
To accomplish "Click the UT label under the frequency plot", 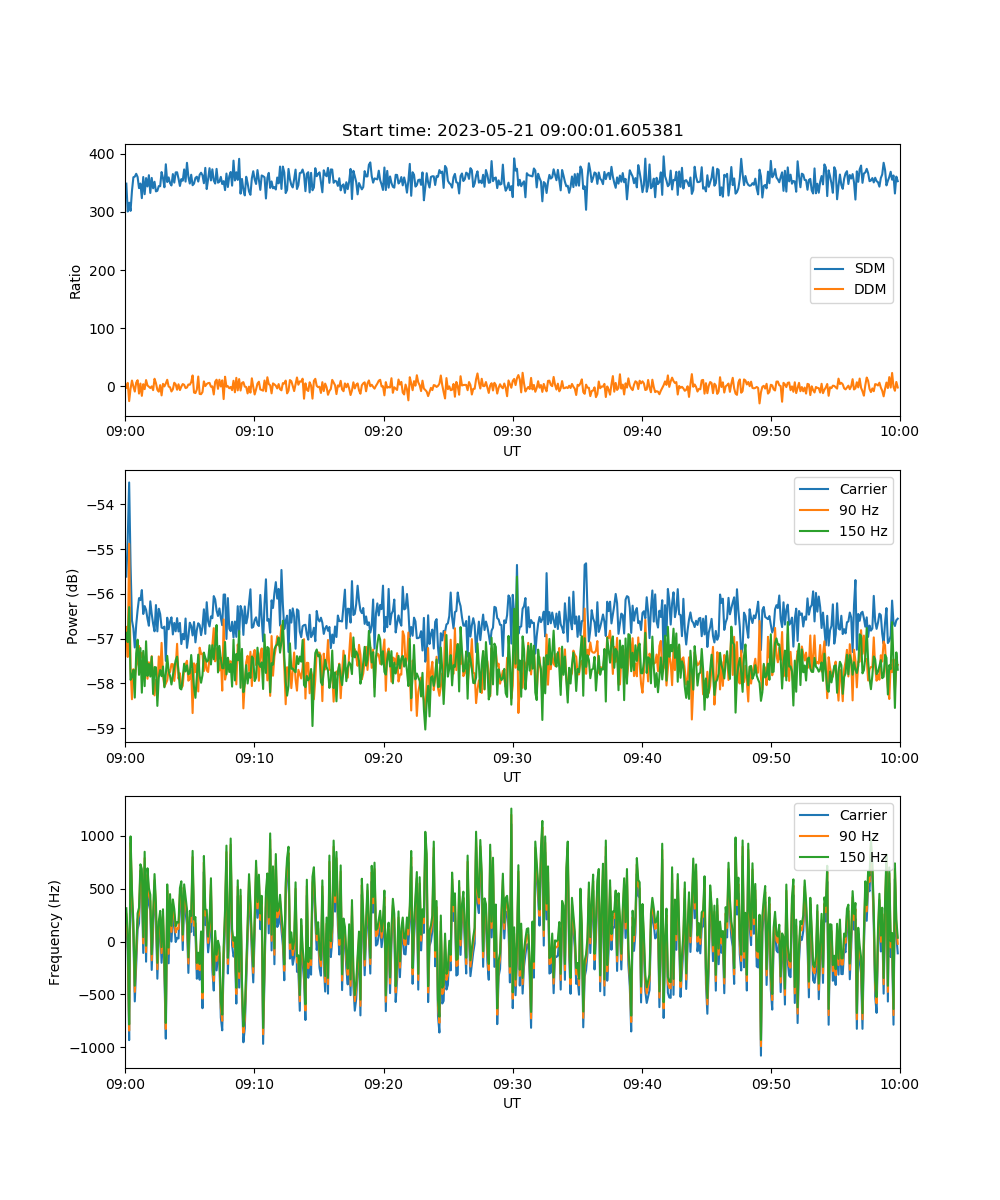I will [x=512, y=1103].
